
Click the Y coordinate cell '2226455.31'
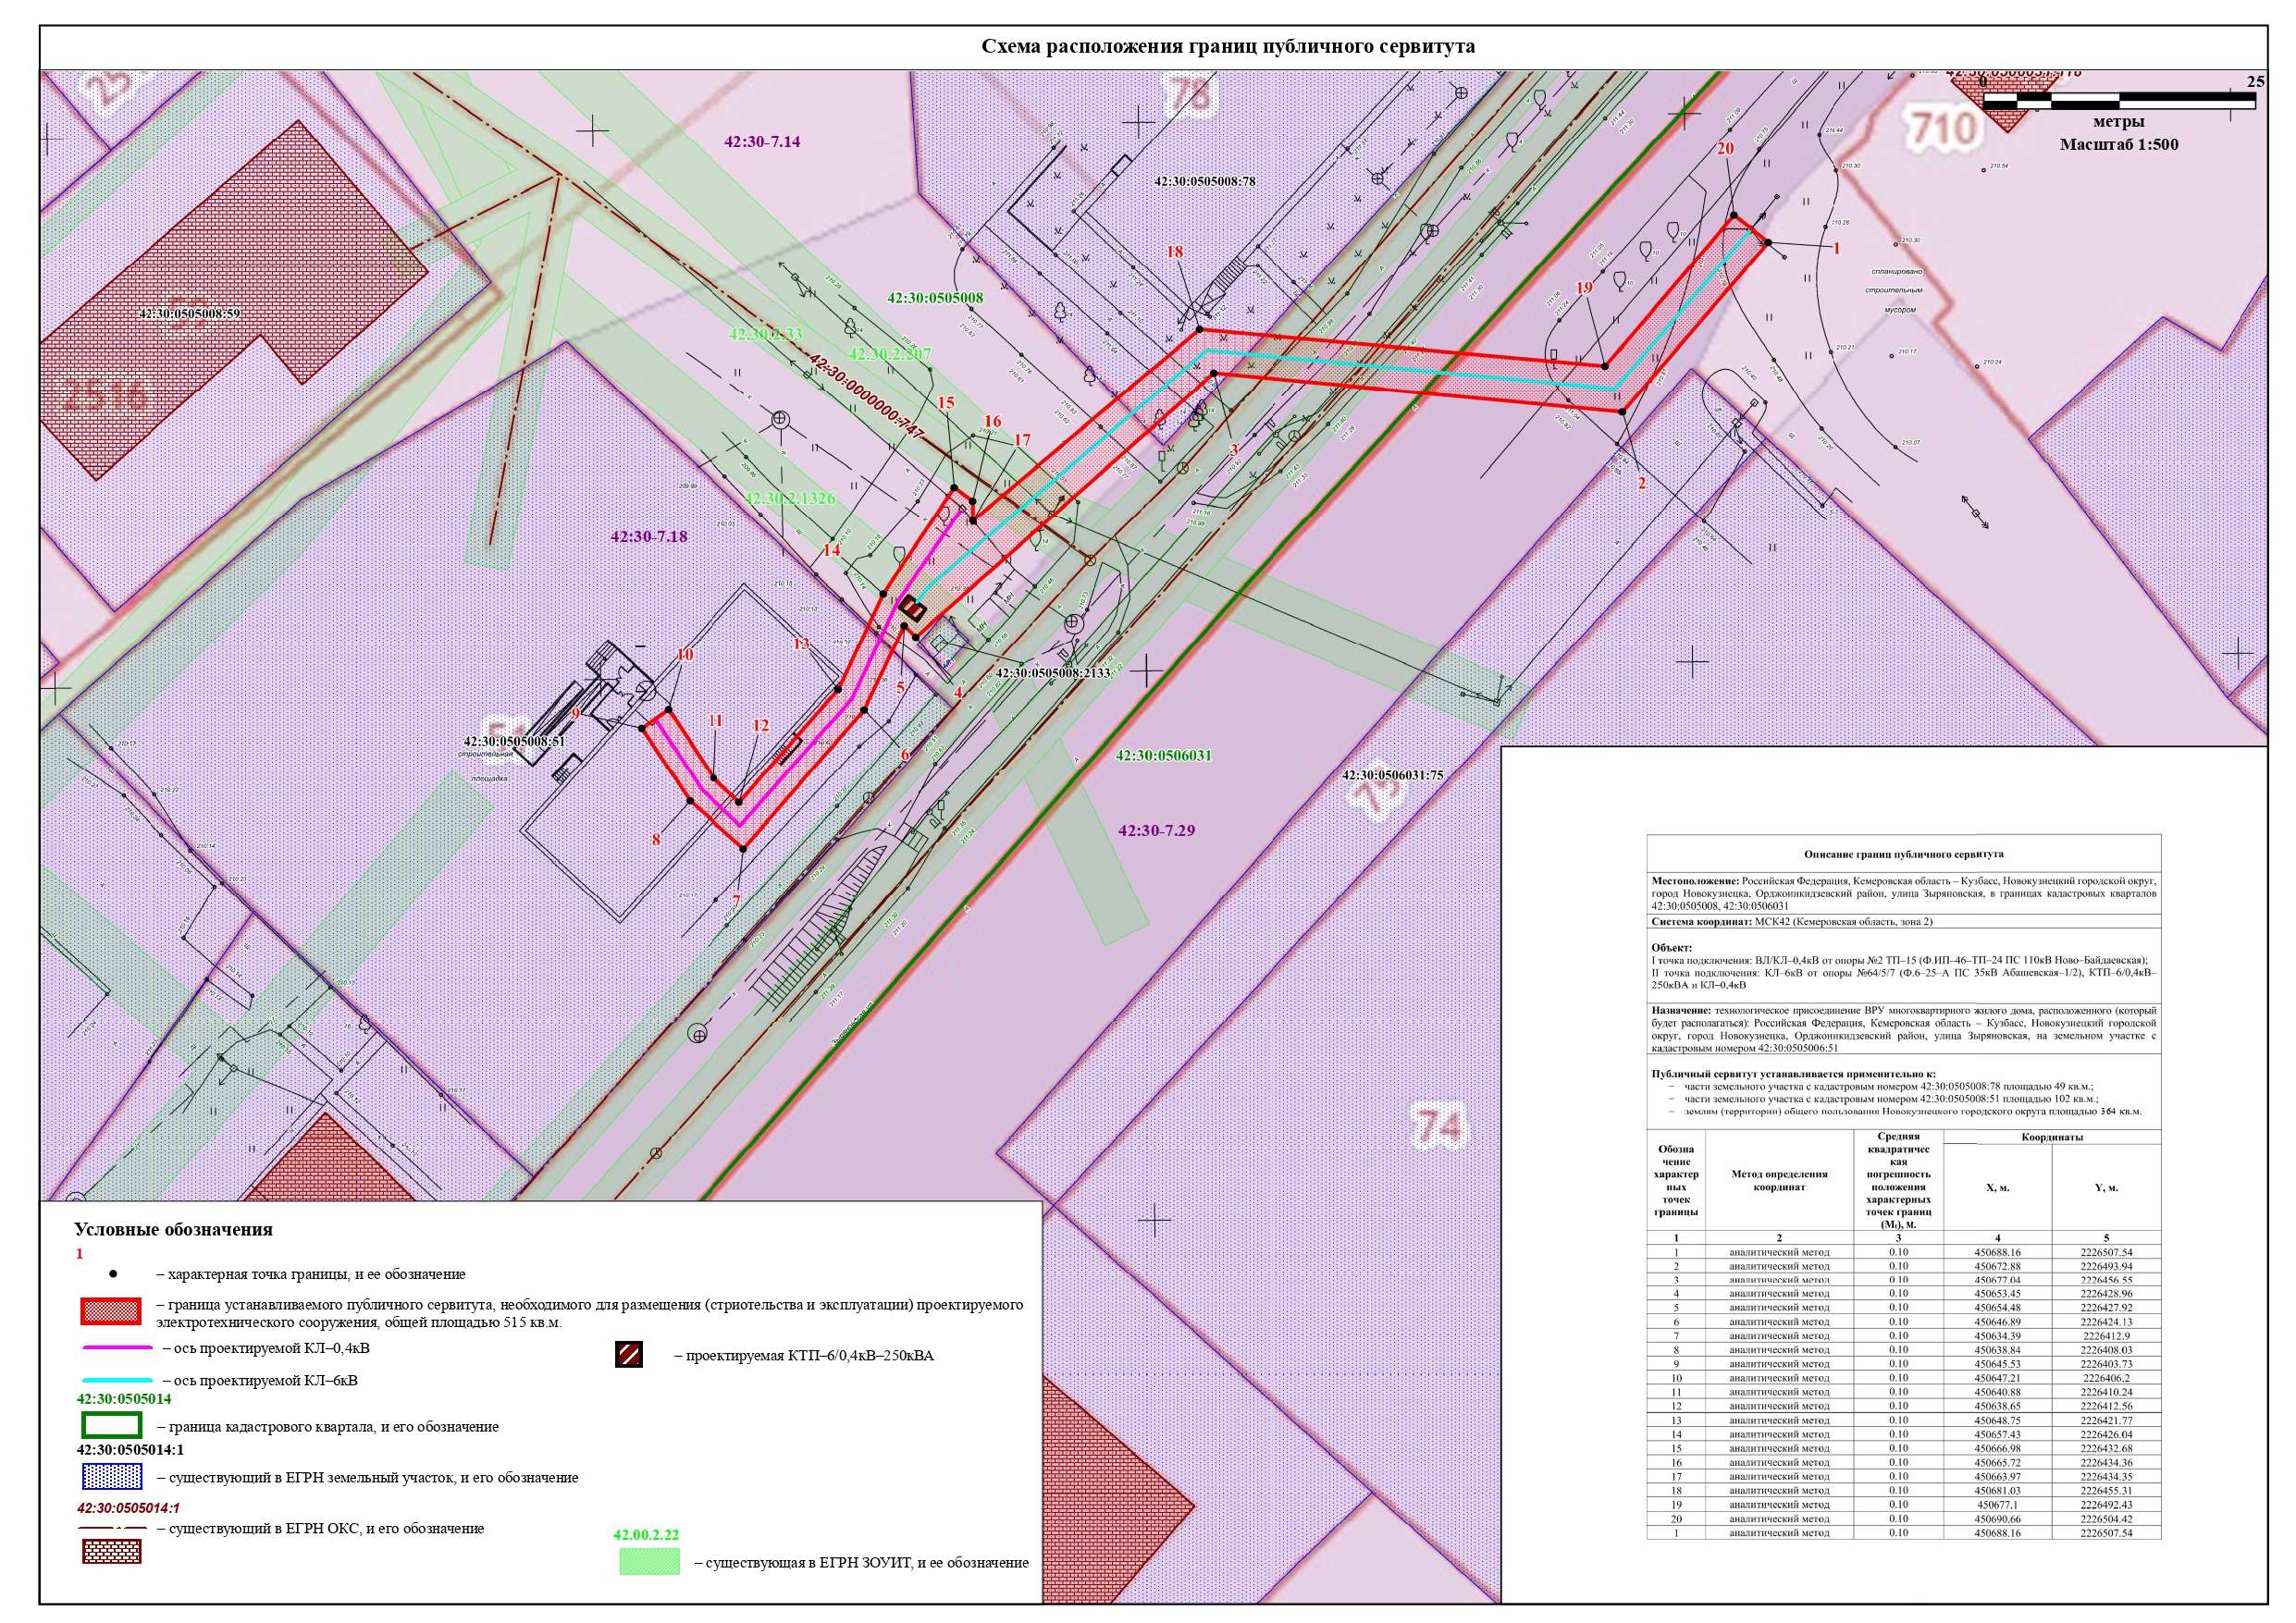point(2105,1490)
